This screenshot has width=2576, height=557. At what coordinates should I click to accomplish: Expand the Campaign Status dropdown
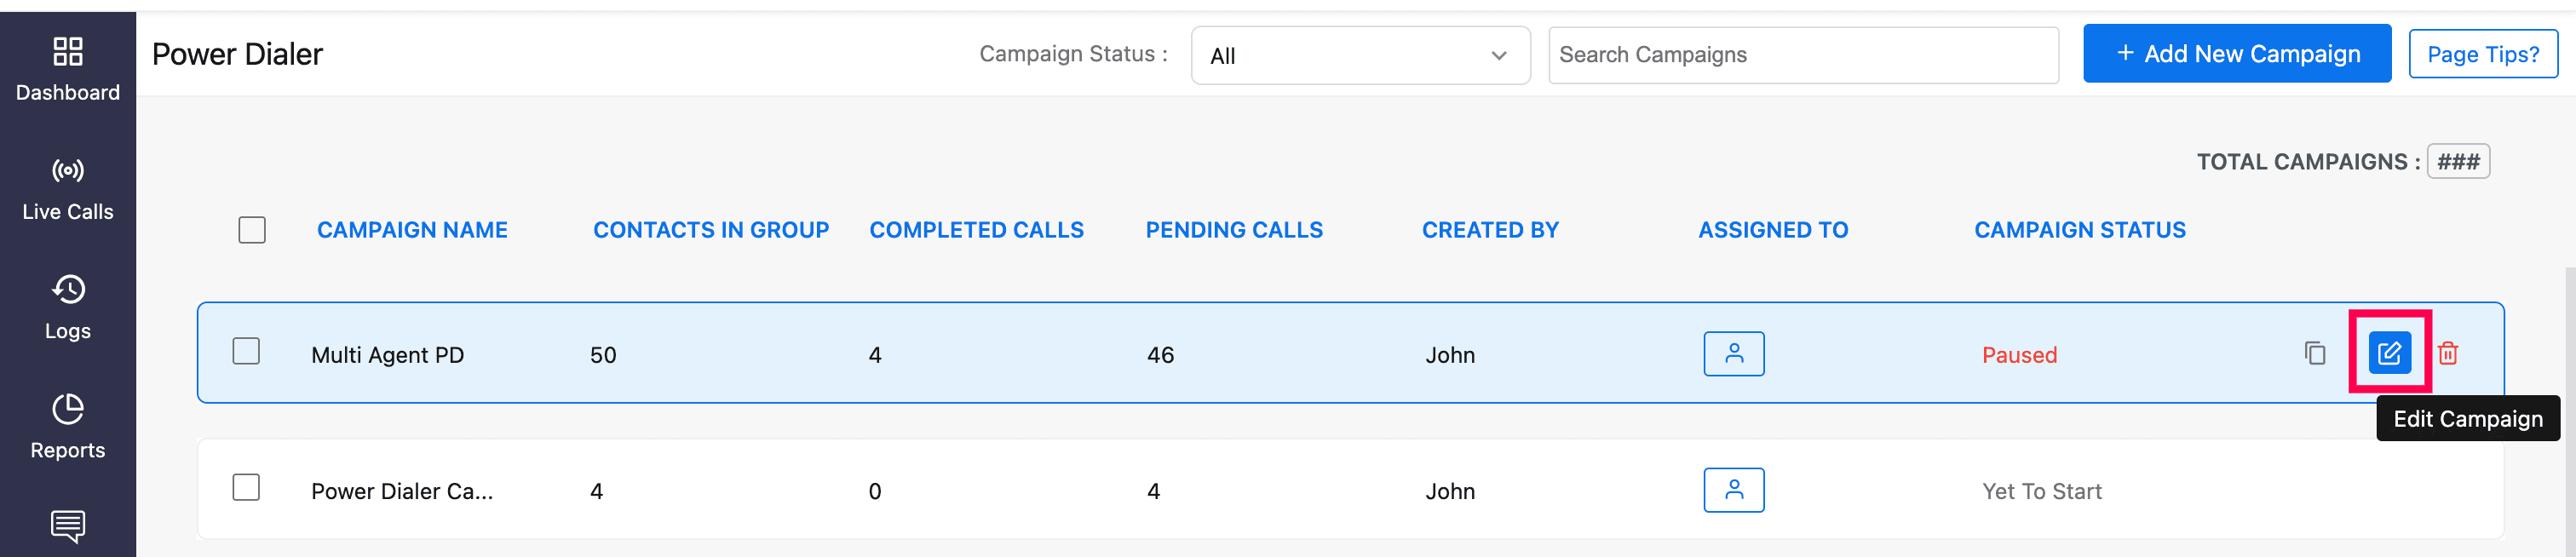tap(1359, 56)
